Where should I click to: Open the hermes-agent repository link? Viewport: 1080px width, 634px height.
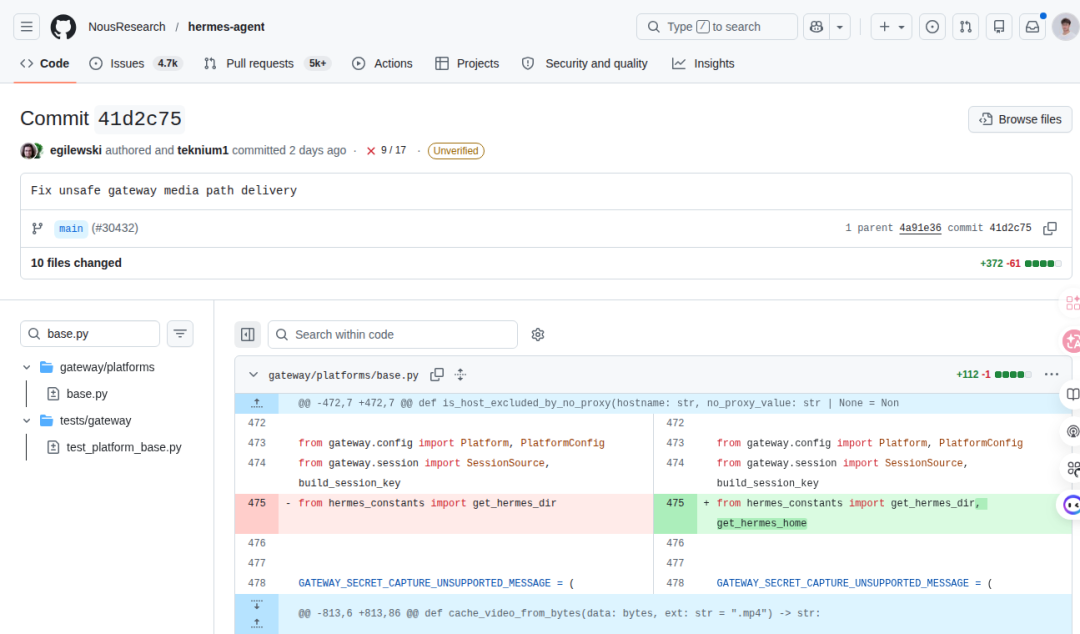226,27
